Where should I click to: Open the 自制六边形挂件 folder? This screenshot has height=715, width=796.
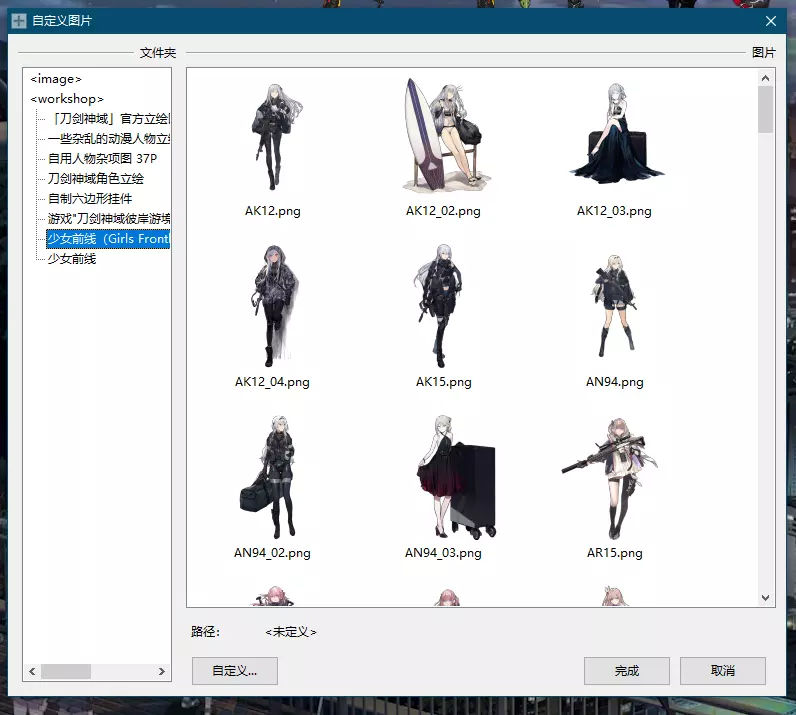90,199
